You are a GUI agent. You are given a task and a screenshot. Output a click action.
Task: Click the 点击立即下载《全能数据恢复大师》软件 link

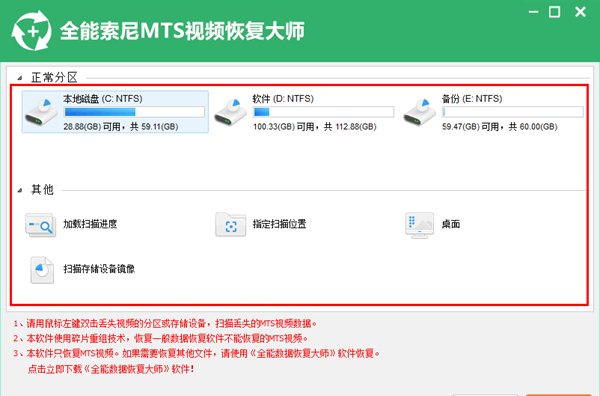pos(111,369)
